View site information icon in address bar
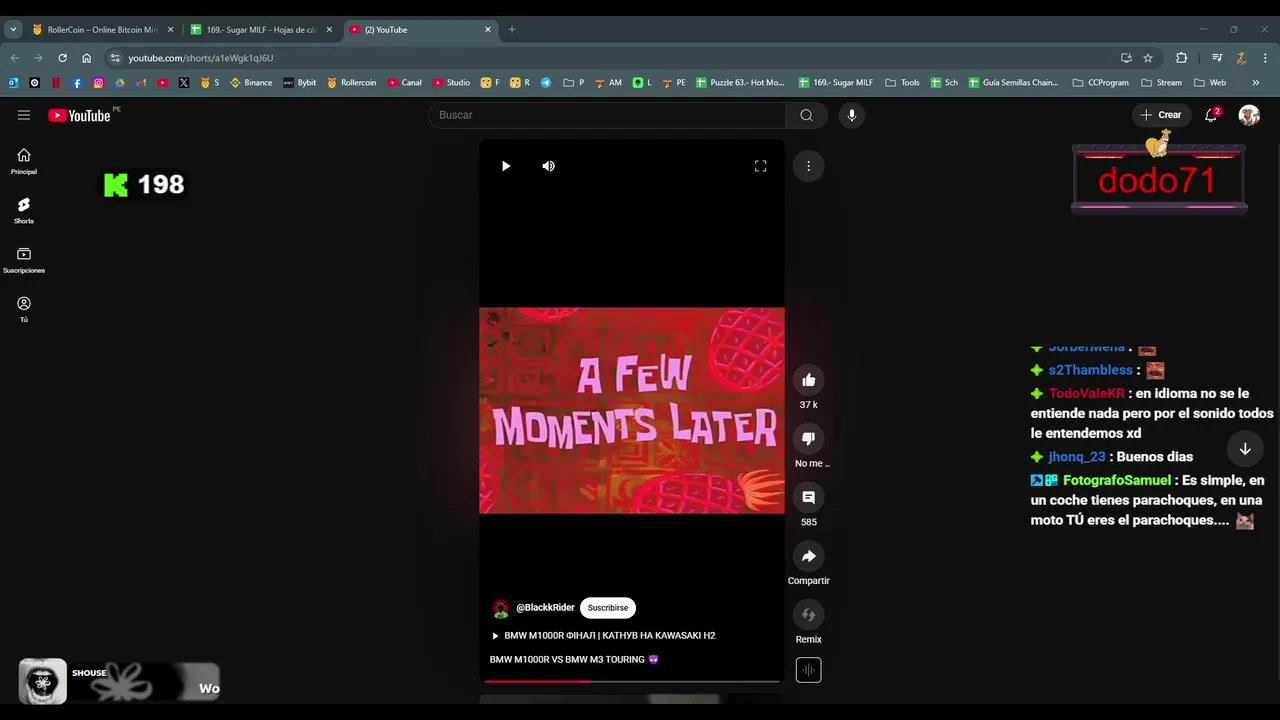This screenshot has height=720, width=1280. [x=115, y=58]
